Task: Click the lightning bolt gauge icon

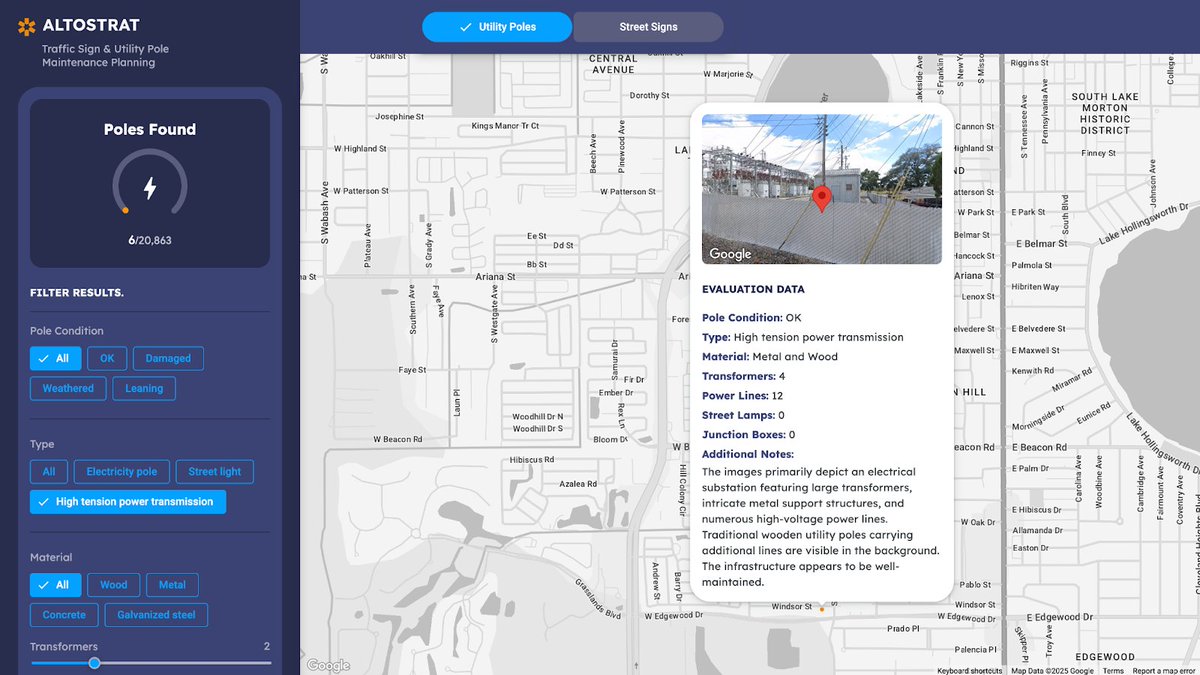Action: [x=150, y=188]
